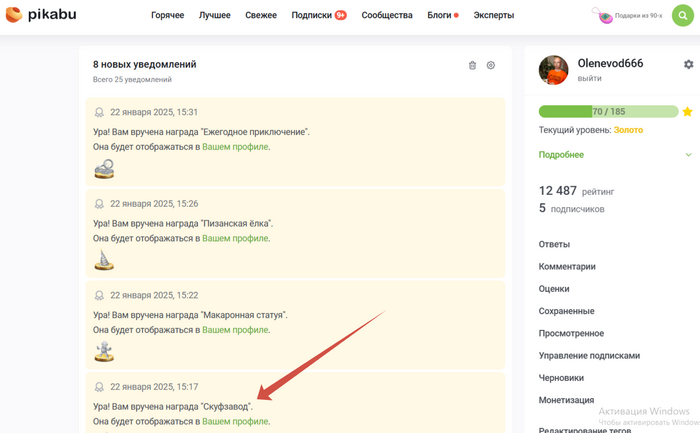Click the Pikabu logo icon
700x433 pixels.
click(x=14, y=15)
